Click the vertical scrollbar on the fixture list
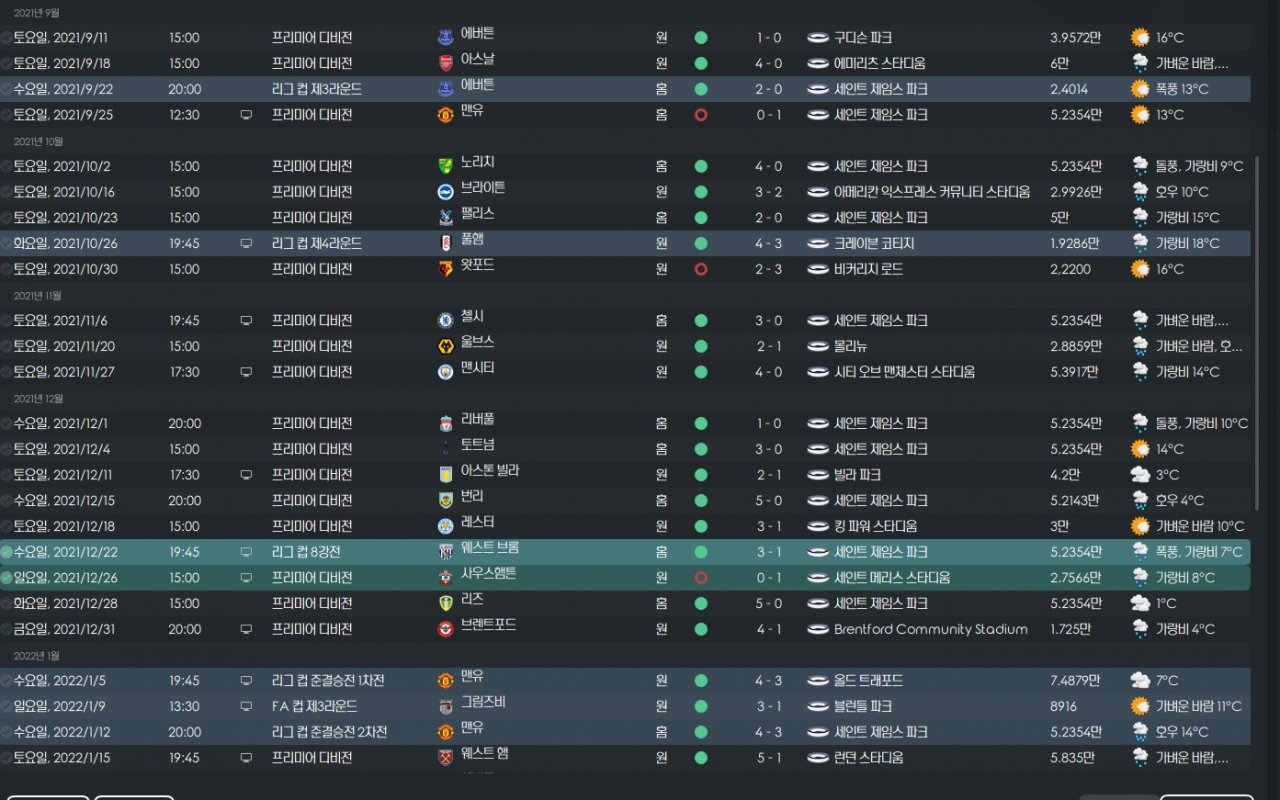This screenshot has height=800, width=1280. pos(1258,330)
